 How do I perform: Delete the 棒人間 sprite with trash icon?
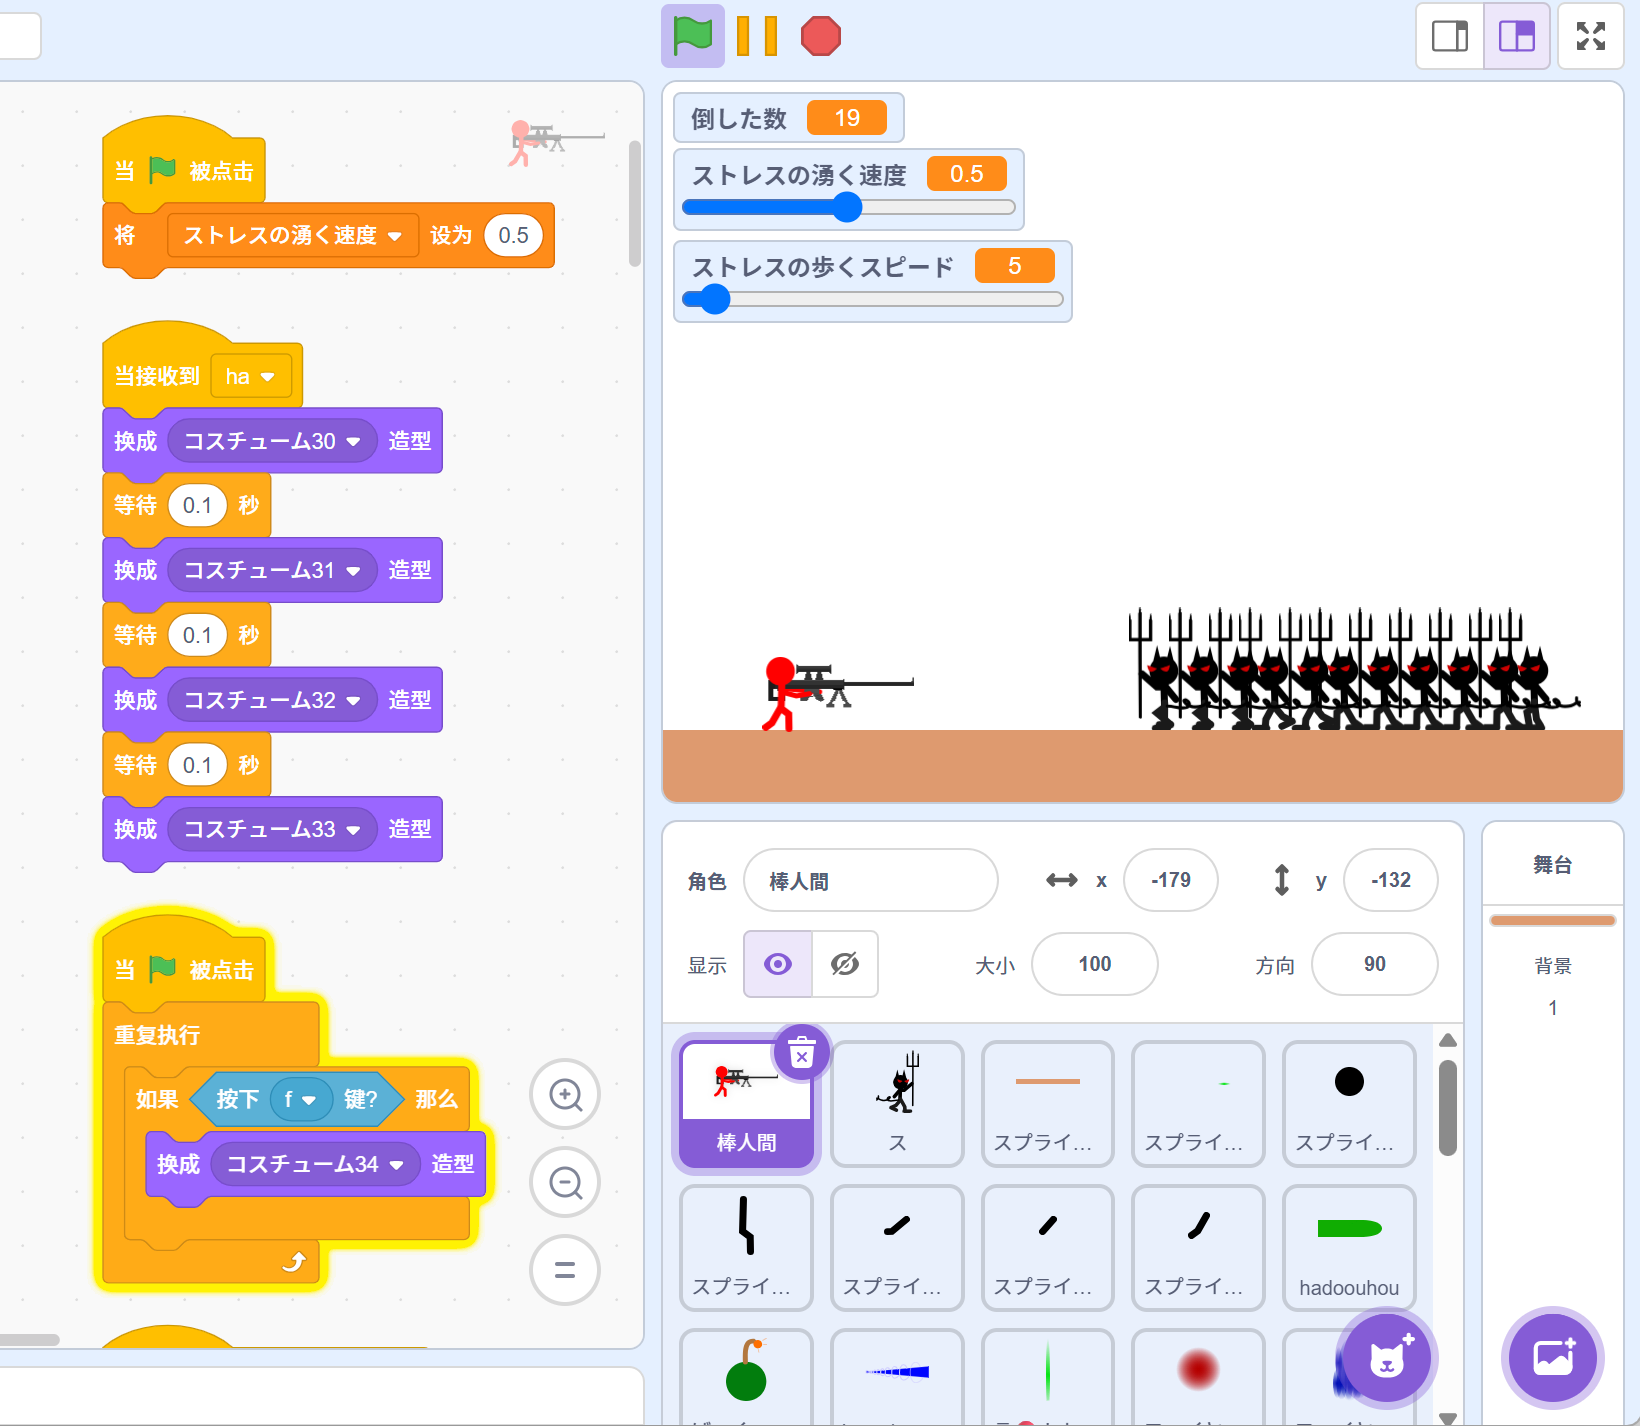coord(802,1052)
